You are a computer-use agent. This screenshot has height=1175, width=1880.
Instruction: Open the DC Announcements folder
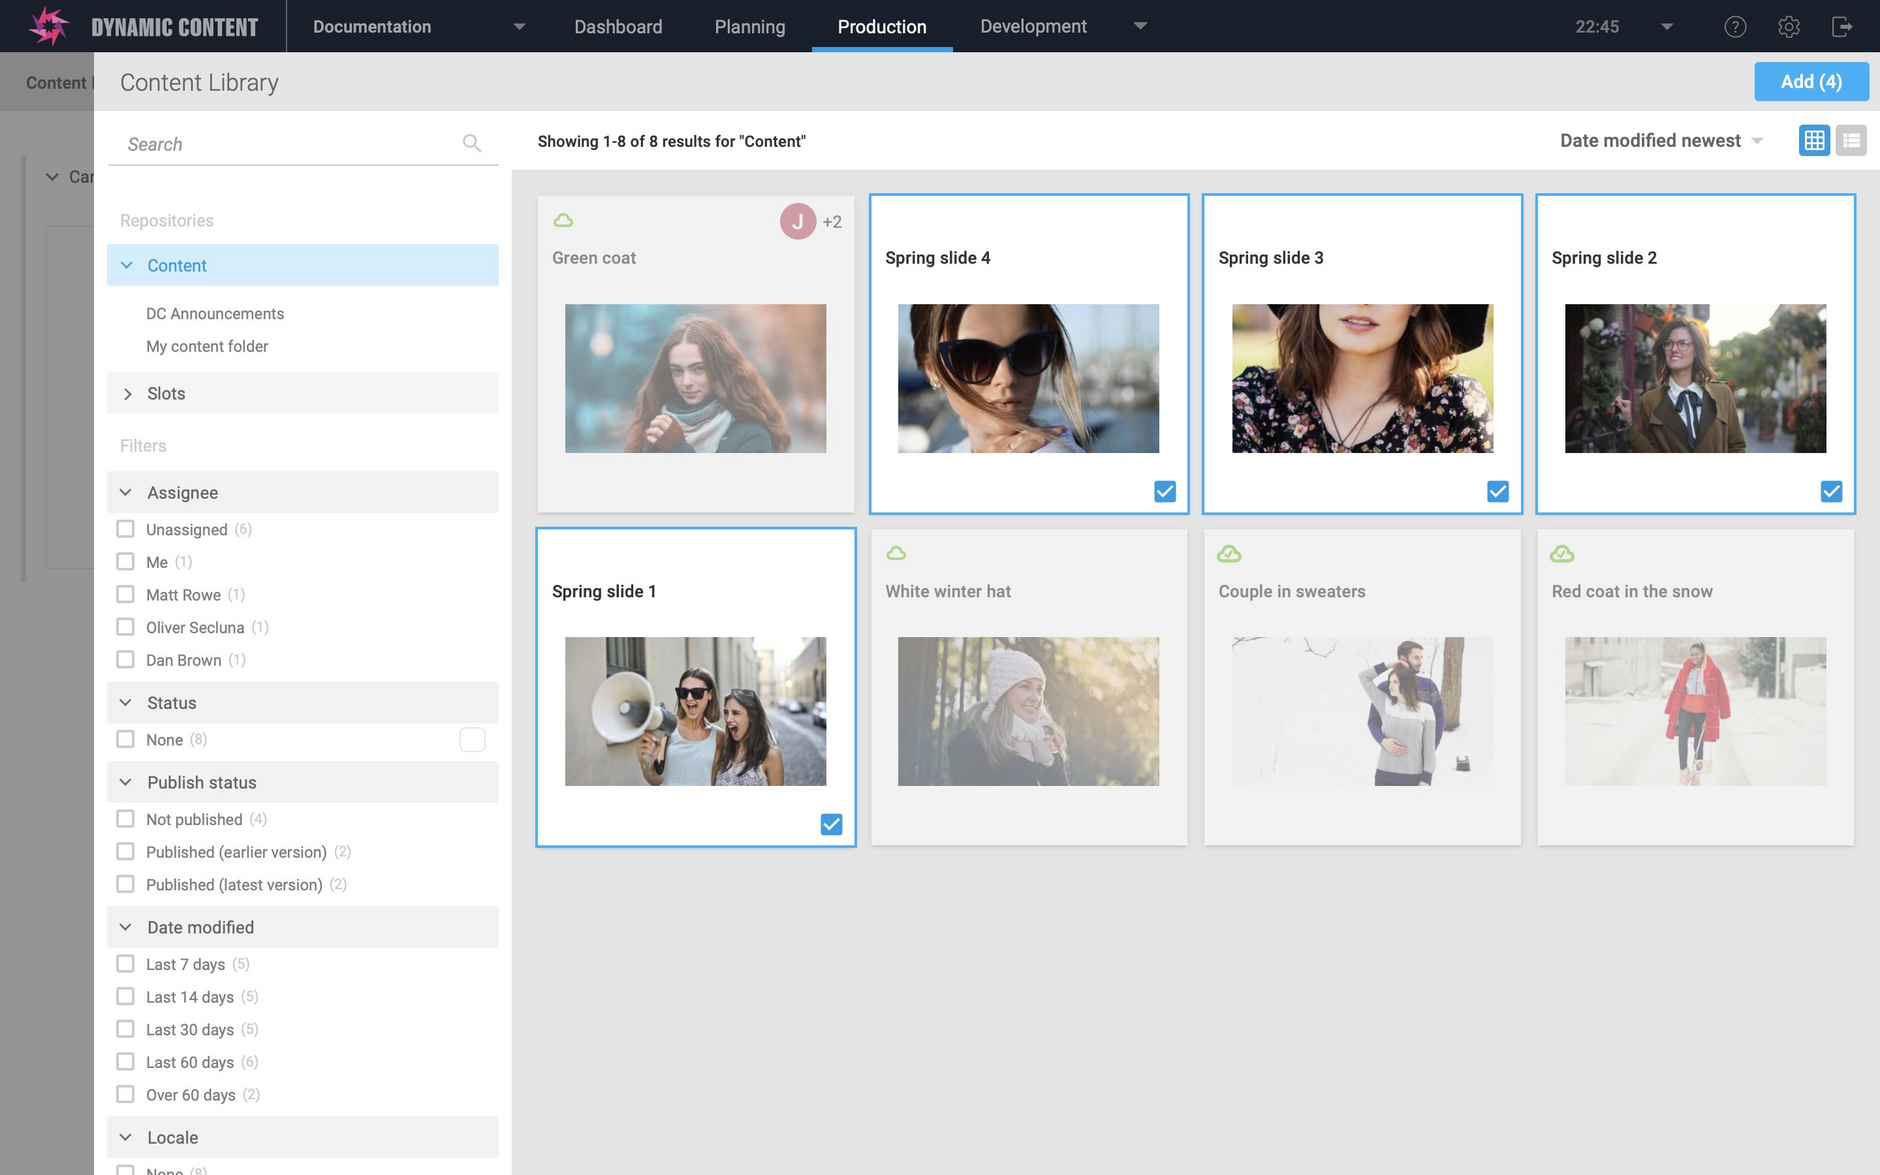215,314
